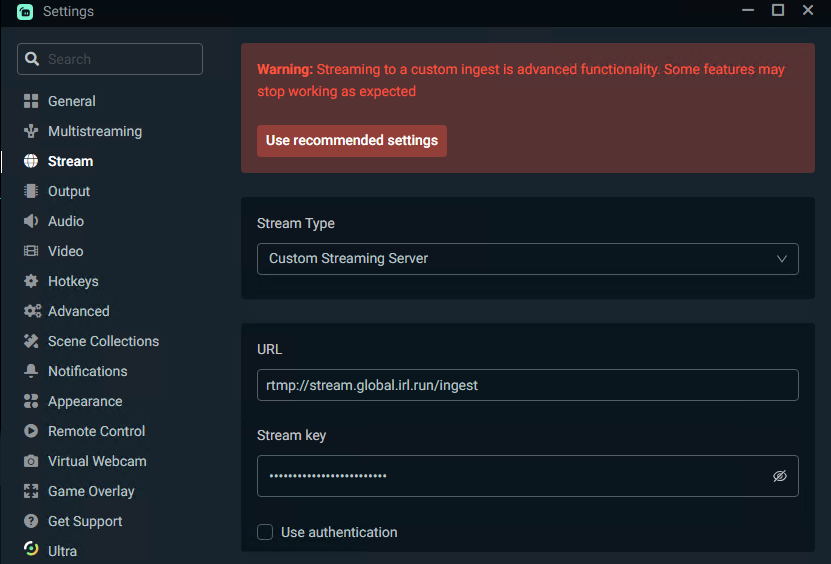The width and height of the screenshot is (831, 564).
Task: Click the Video film icon
Action: click(31, 251)
